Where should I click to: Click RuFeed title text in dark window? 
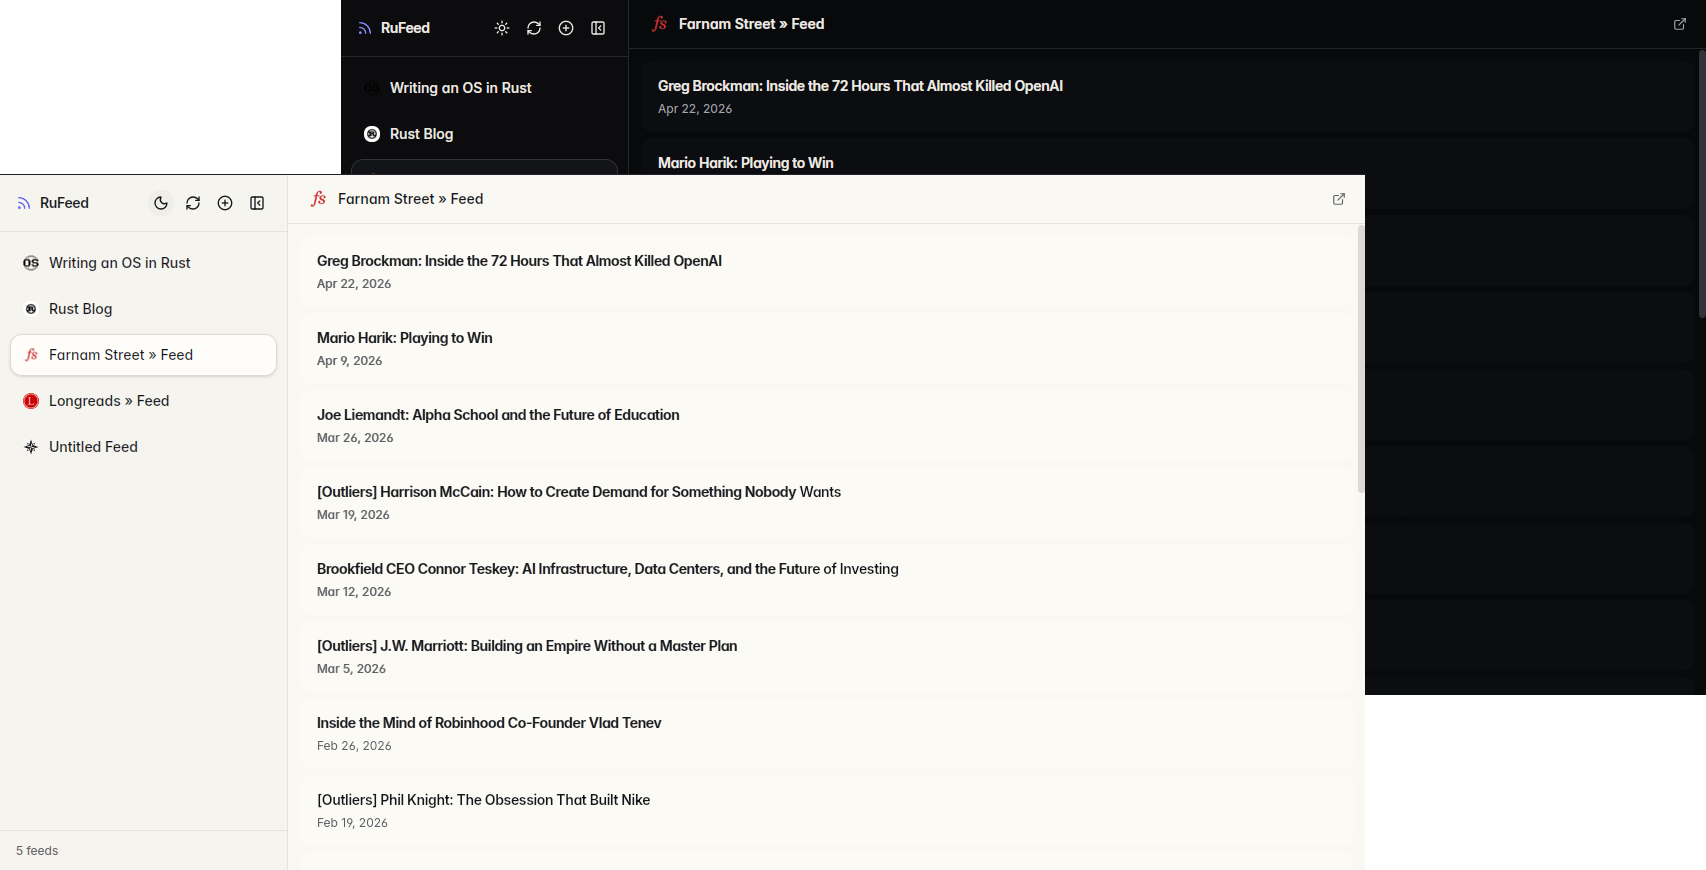(x=405, y=28)
